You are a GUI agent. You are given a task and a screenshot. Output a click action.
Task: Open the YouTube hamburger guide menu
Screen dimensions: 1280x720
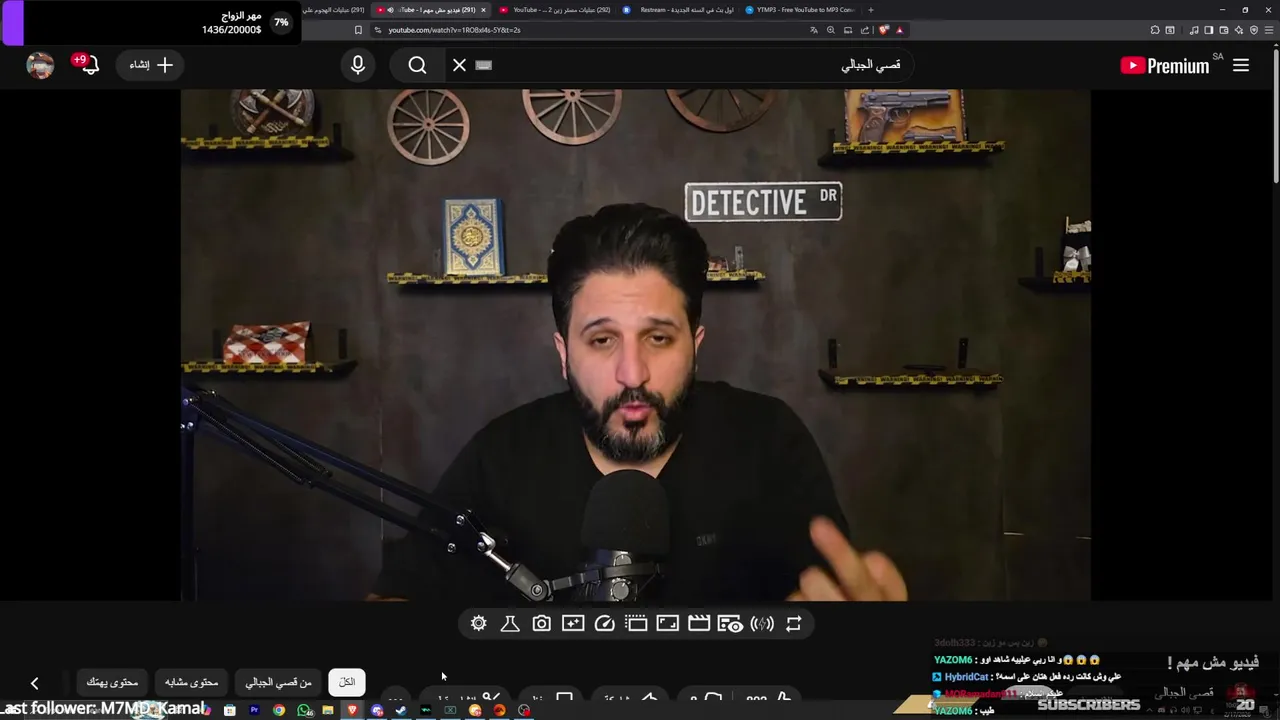[x=1241, y=65]
